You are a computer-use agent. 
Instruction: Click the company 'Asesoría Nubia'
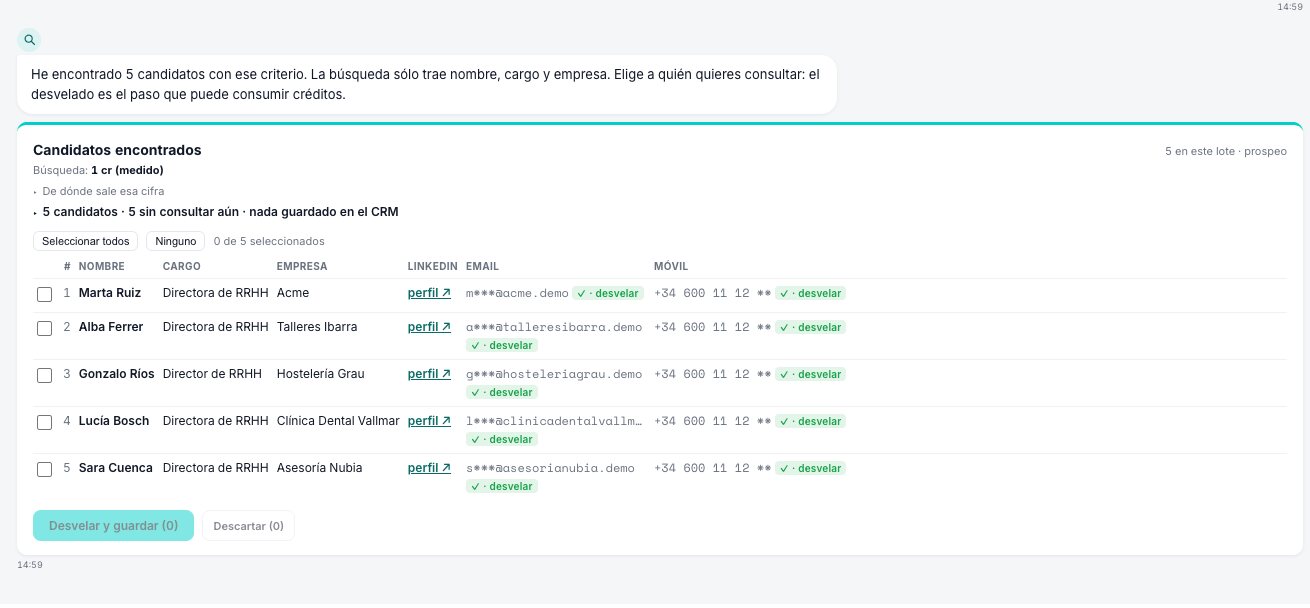320,468
